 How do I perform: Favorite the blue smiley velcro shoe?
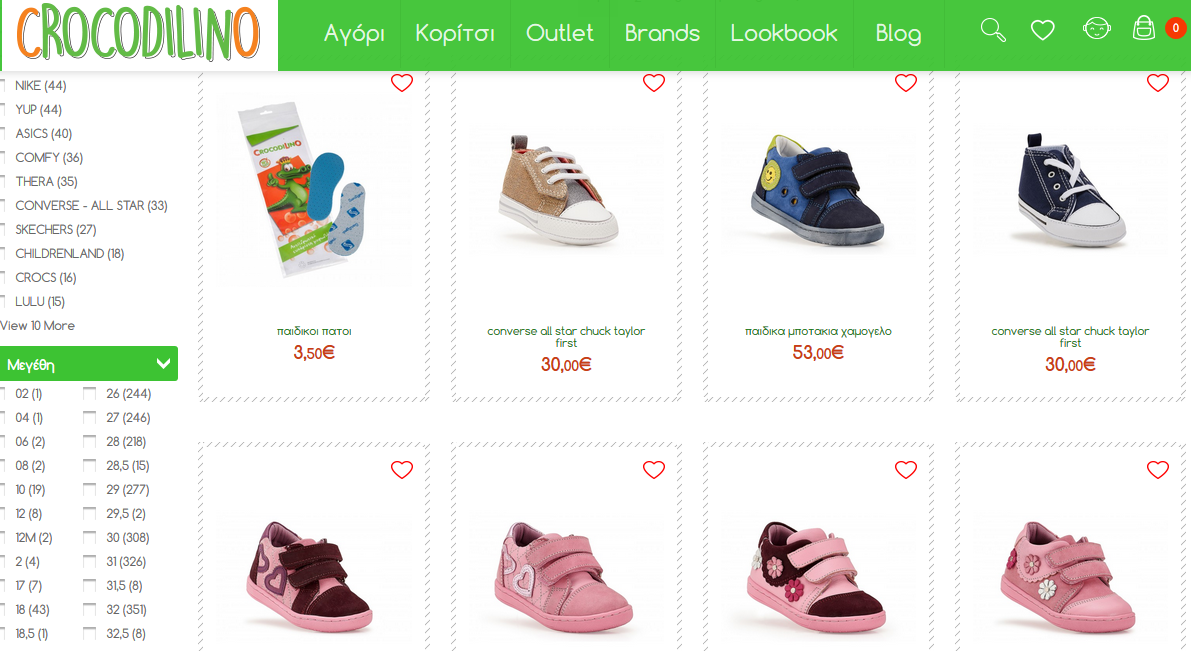coord(905,83)
